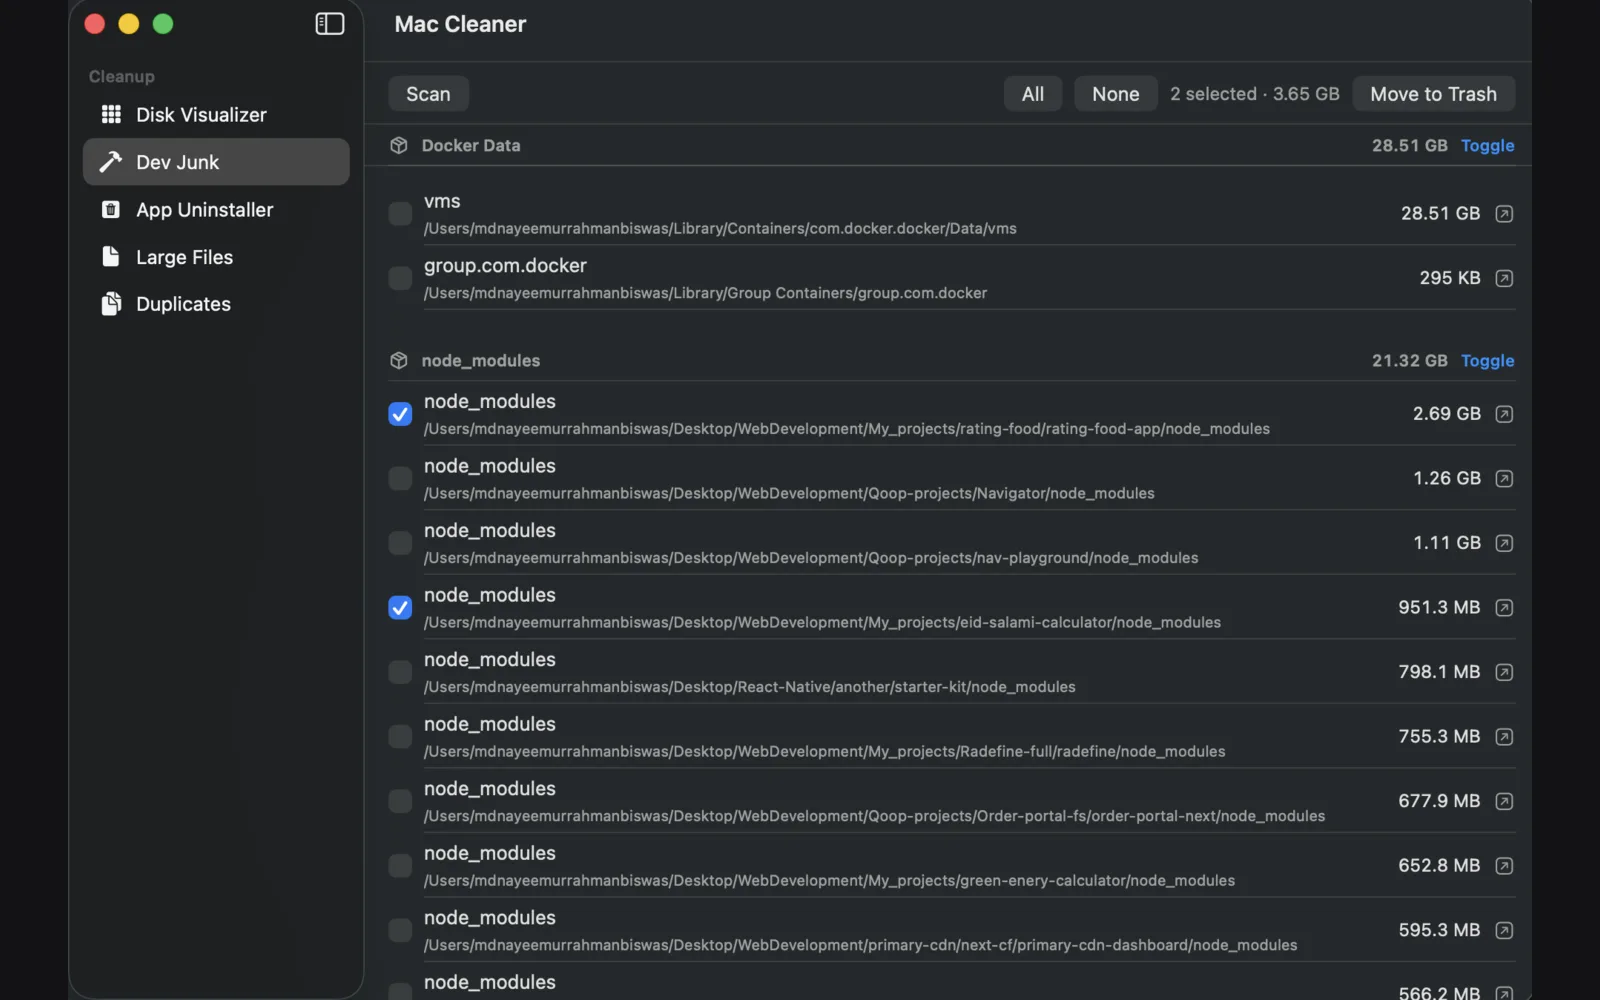Image resolution: width=1600 pixels, height=1000 pixels.
Task: Select Dev Junk in sidebar
Action: [x=216, y=162]
